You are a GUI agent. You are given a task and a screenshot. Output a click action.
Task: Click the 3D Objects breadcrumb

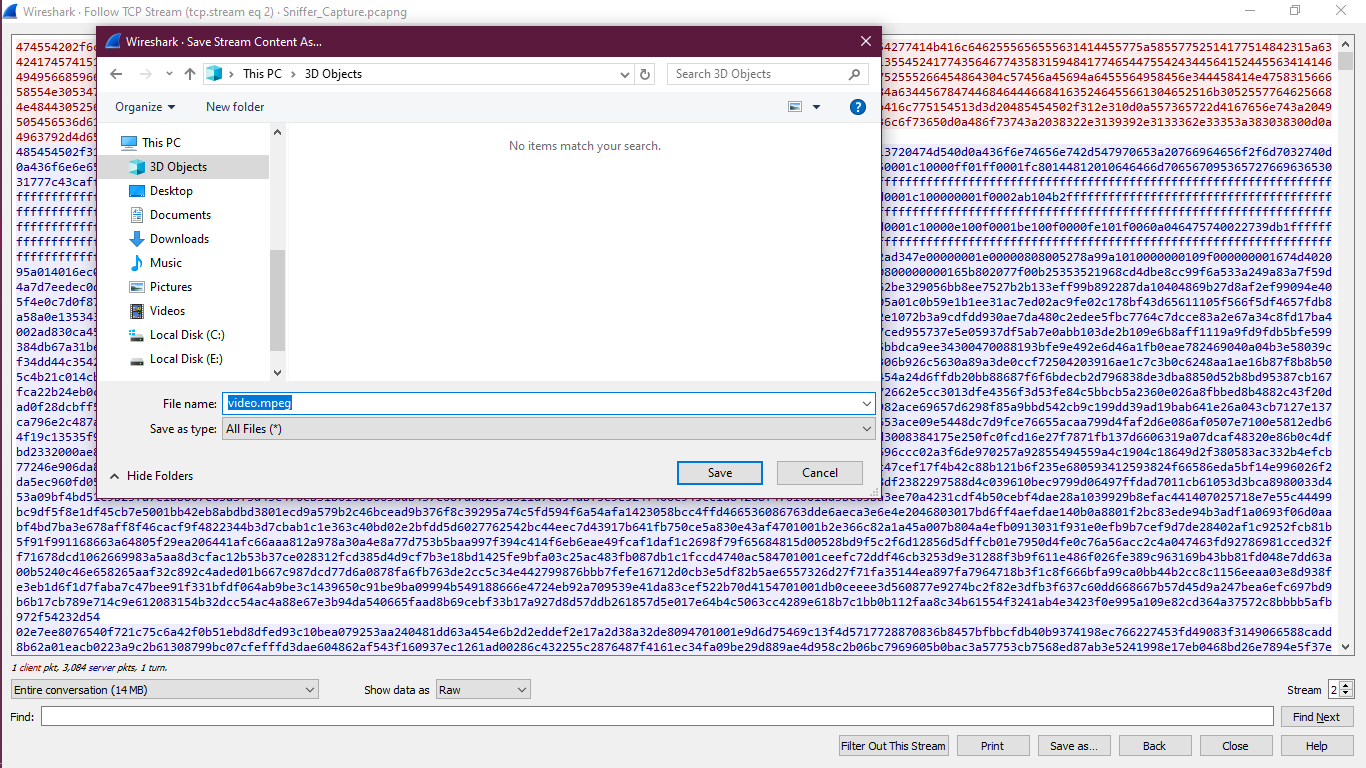point(333,74)
